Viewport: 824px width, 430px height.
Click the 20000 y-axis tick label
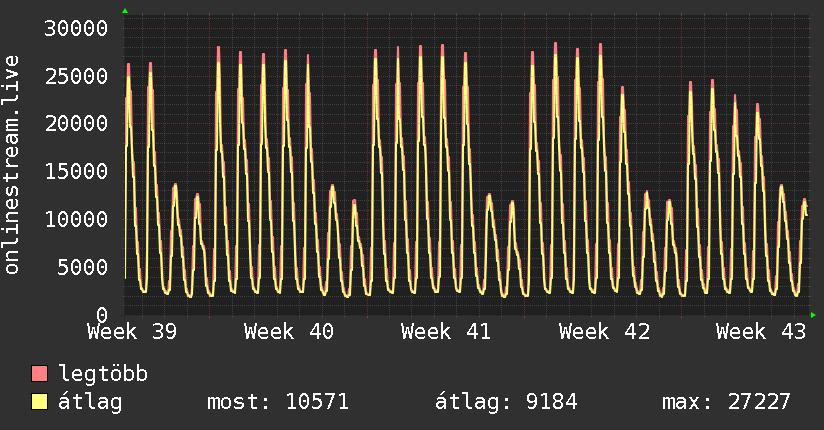click(76, 124)
